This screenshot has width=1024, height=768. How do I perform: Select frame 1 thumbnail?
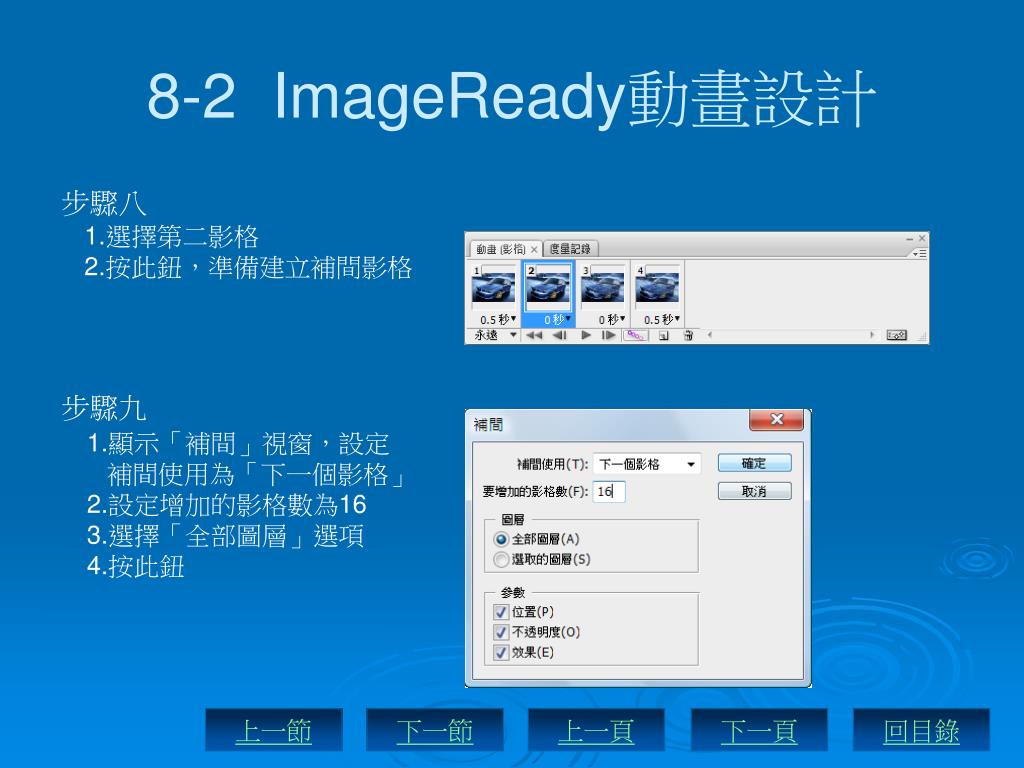tap(493, 287)
